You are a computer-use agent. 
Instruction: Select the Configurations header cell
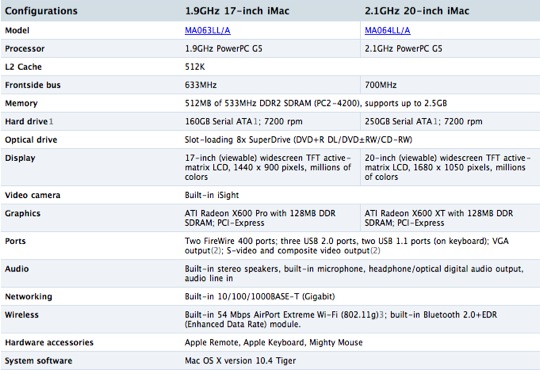pos(41,11)
